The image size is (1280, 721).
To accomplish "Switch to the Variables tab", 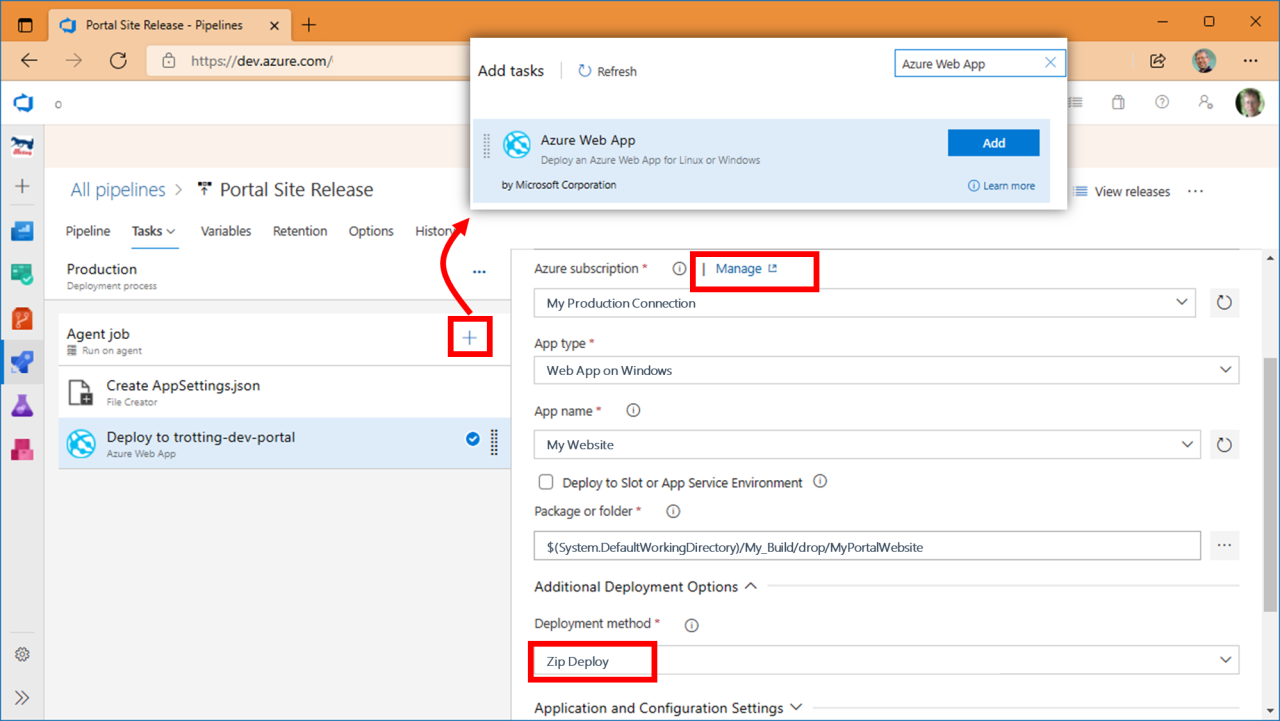I will click(226, 231).
